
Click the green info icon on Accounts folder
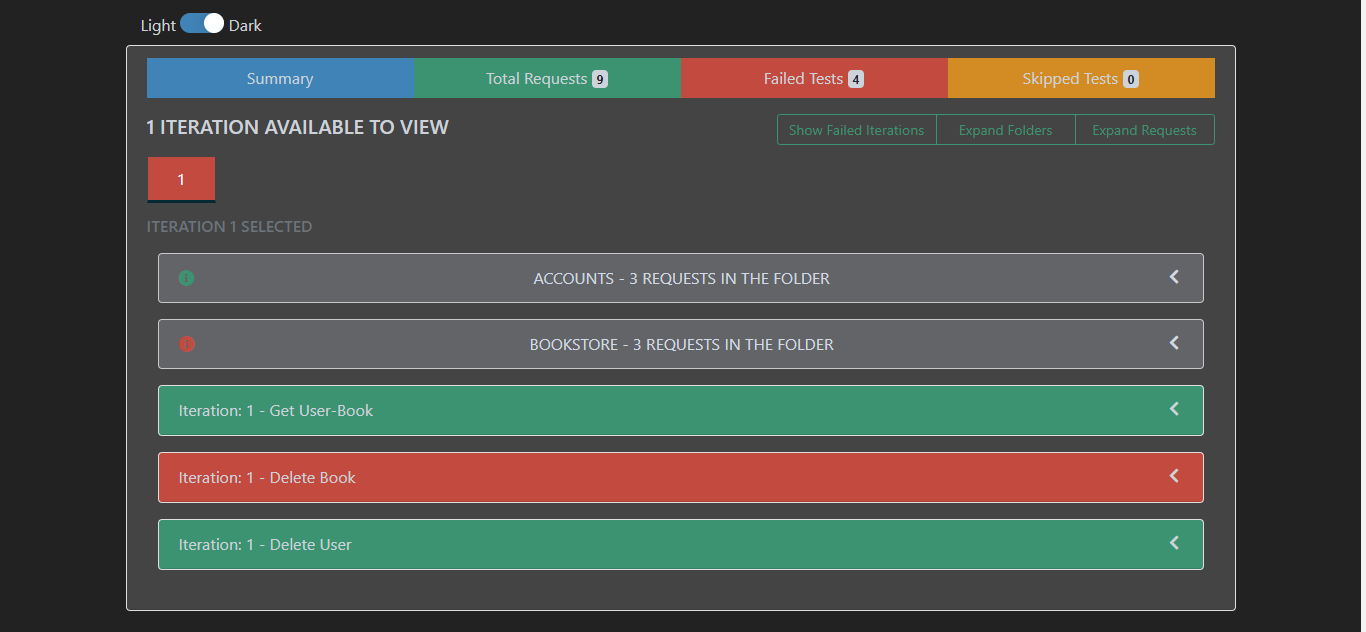(186, 278)
